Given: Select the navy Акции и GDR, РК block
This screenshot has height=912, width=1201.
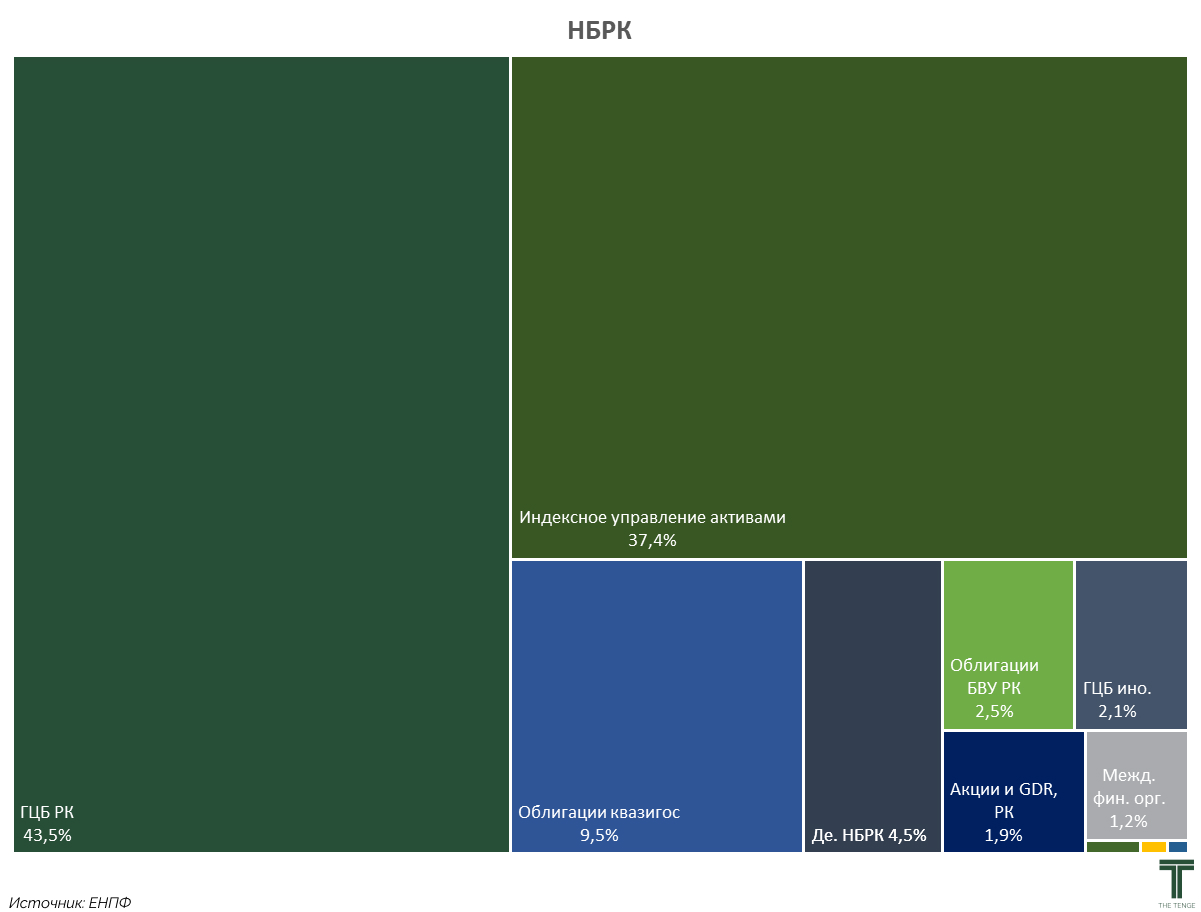Looking at the screenshot, I should pyautogui.click(x=1013, y=770).
